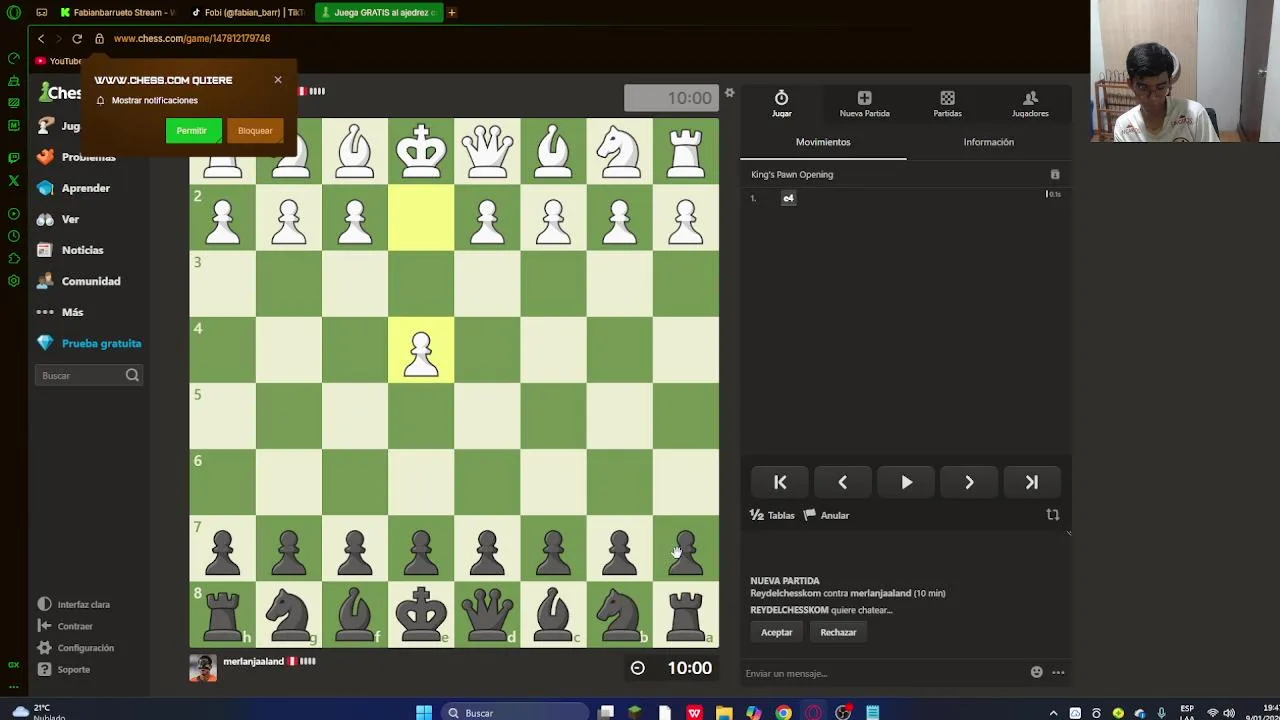Switch to the Movimientos tab

click(x=823, y=142)
